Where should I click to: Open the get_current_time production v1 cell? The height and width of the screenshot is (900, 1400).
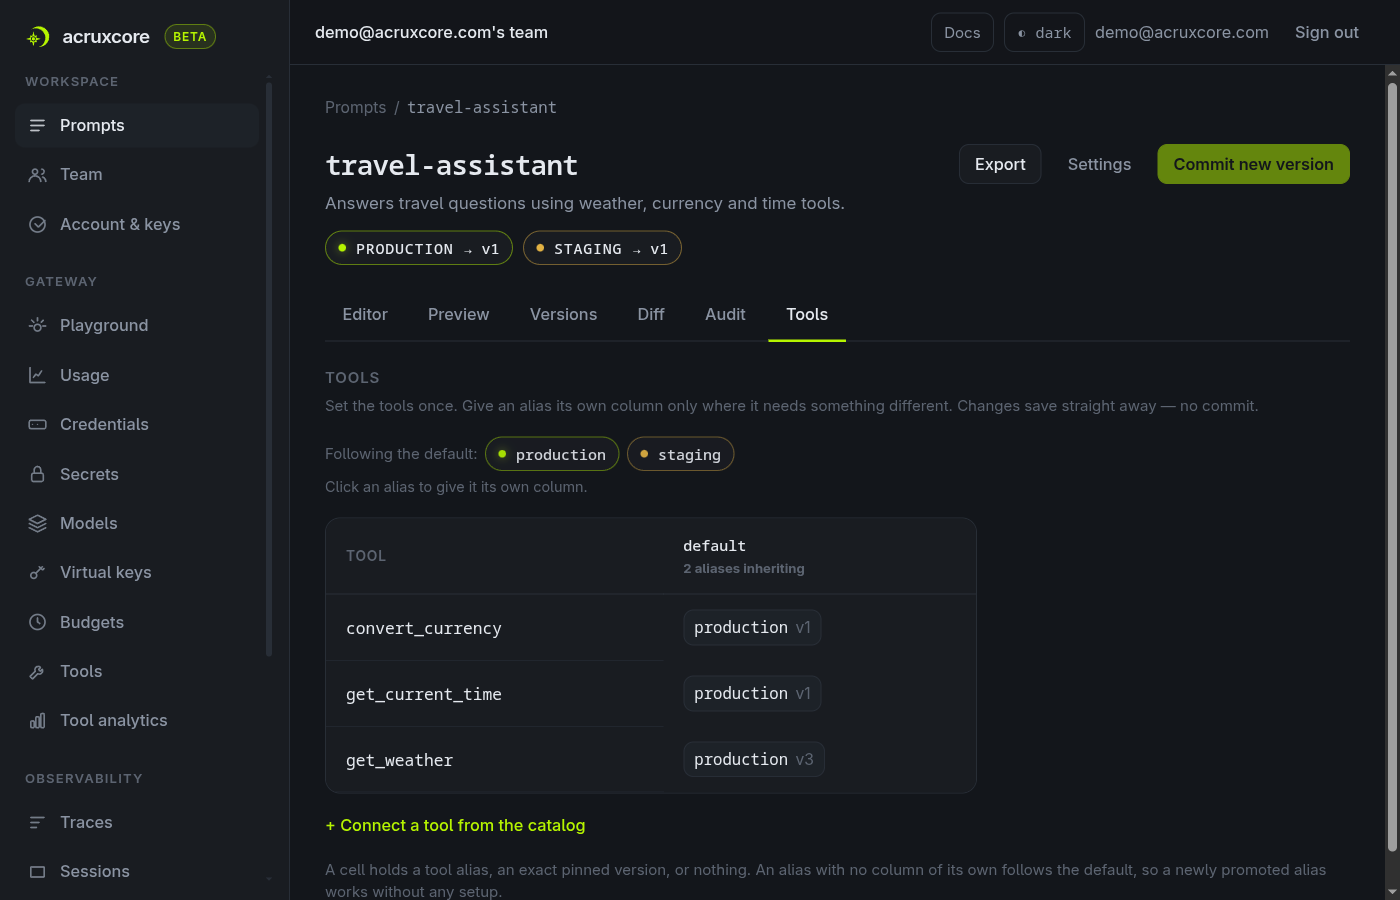tap(752, 694)
